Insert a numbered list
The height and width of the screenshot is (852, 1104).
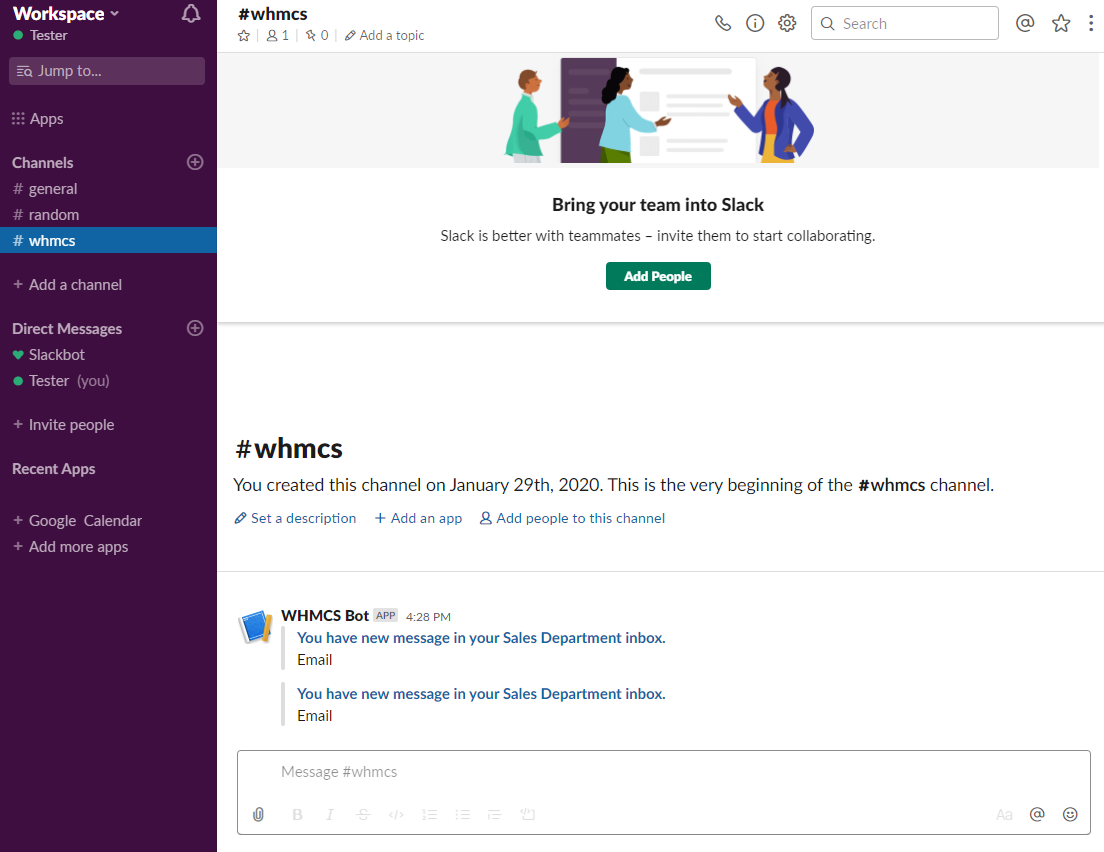click(x=429, y=814)
